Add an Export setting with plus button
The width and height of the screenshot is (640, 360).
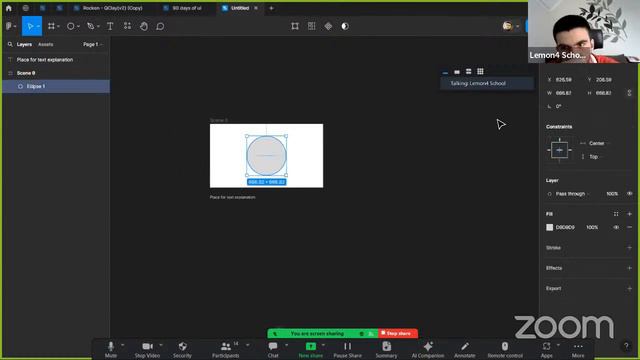[x=629, y=289]
